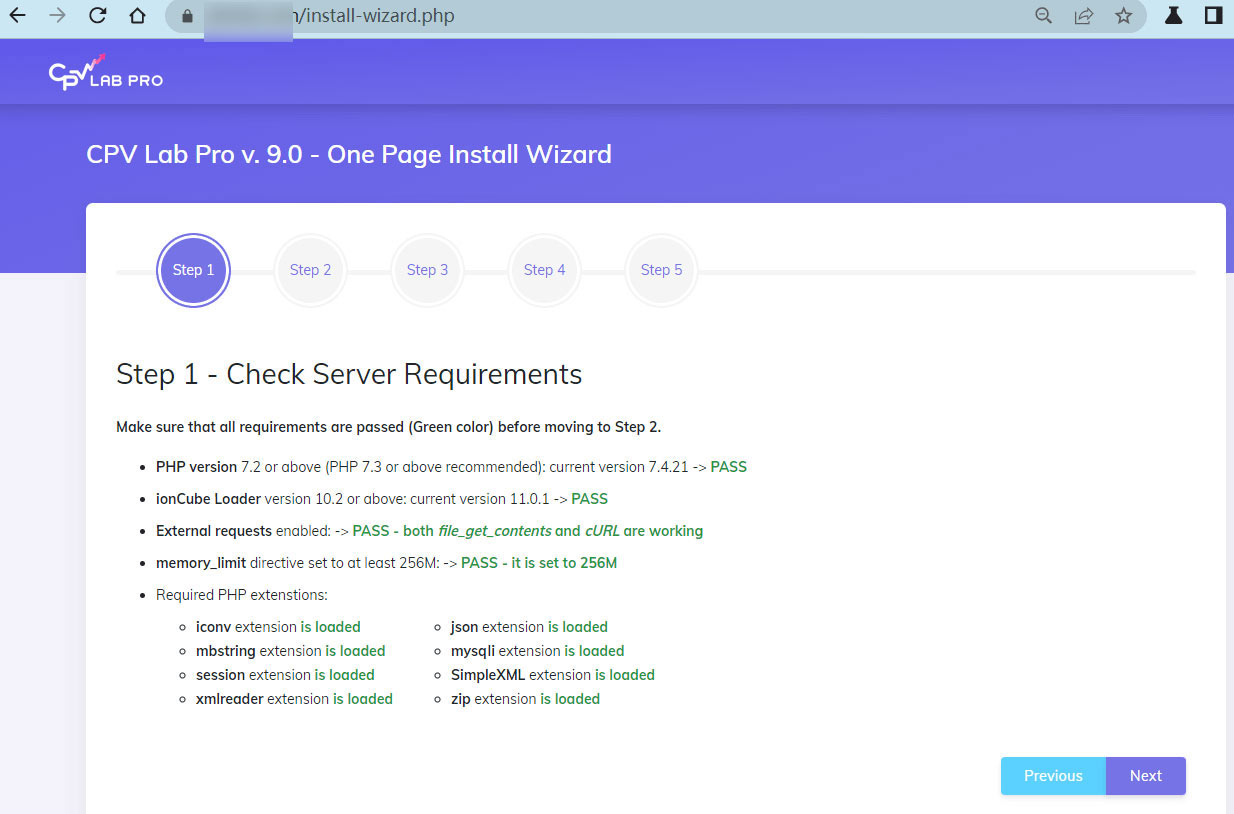Bookmark this page with star icon
1234x814 pixels.
coord(1123,16)
